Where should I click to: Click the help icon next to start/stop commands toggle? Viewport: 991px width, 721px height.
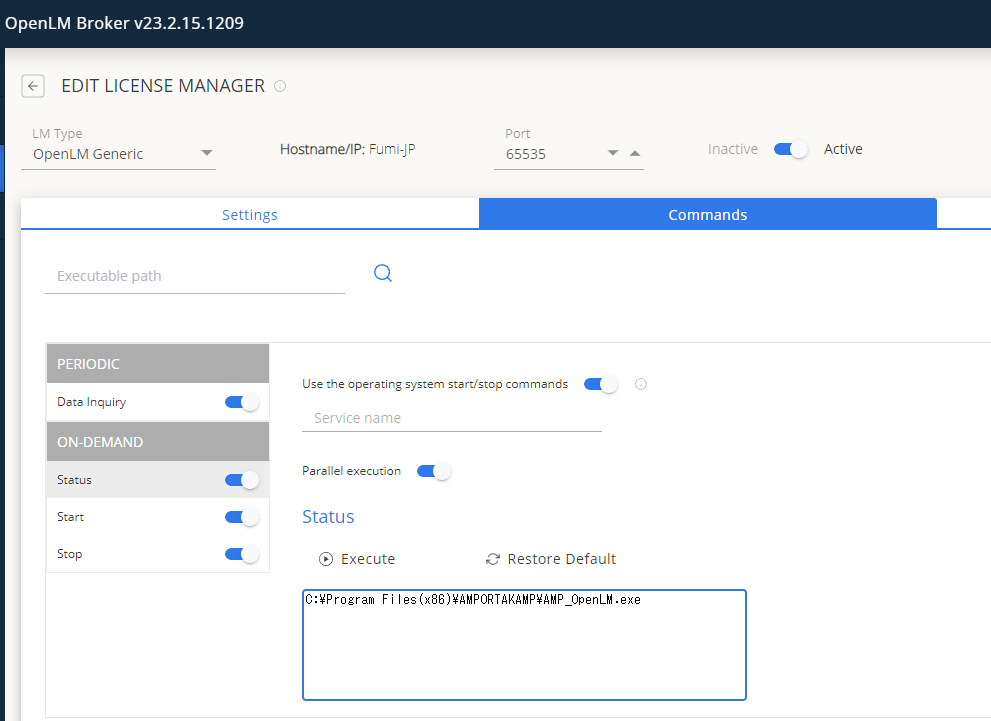[x=640, y=384]
